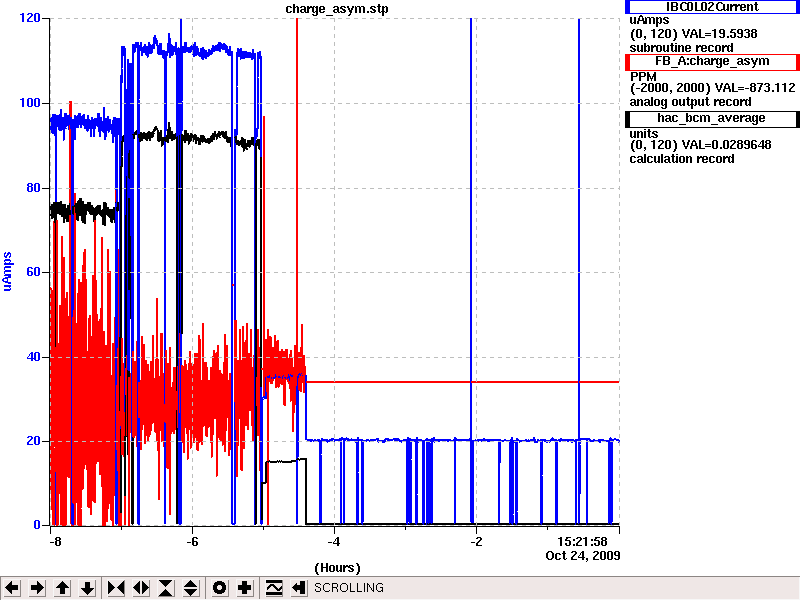Click the vertical zoom-out up-down arrows icon
Viewport: 800px width, 600px height.
tap(190, 588)
